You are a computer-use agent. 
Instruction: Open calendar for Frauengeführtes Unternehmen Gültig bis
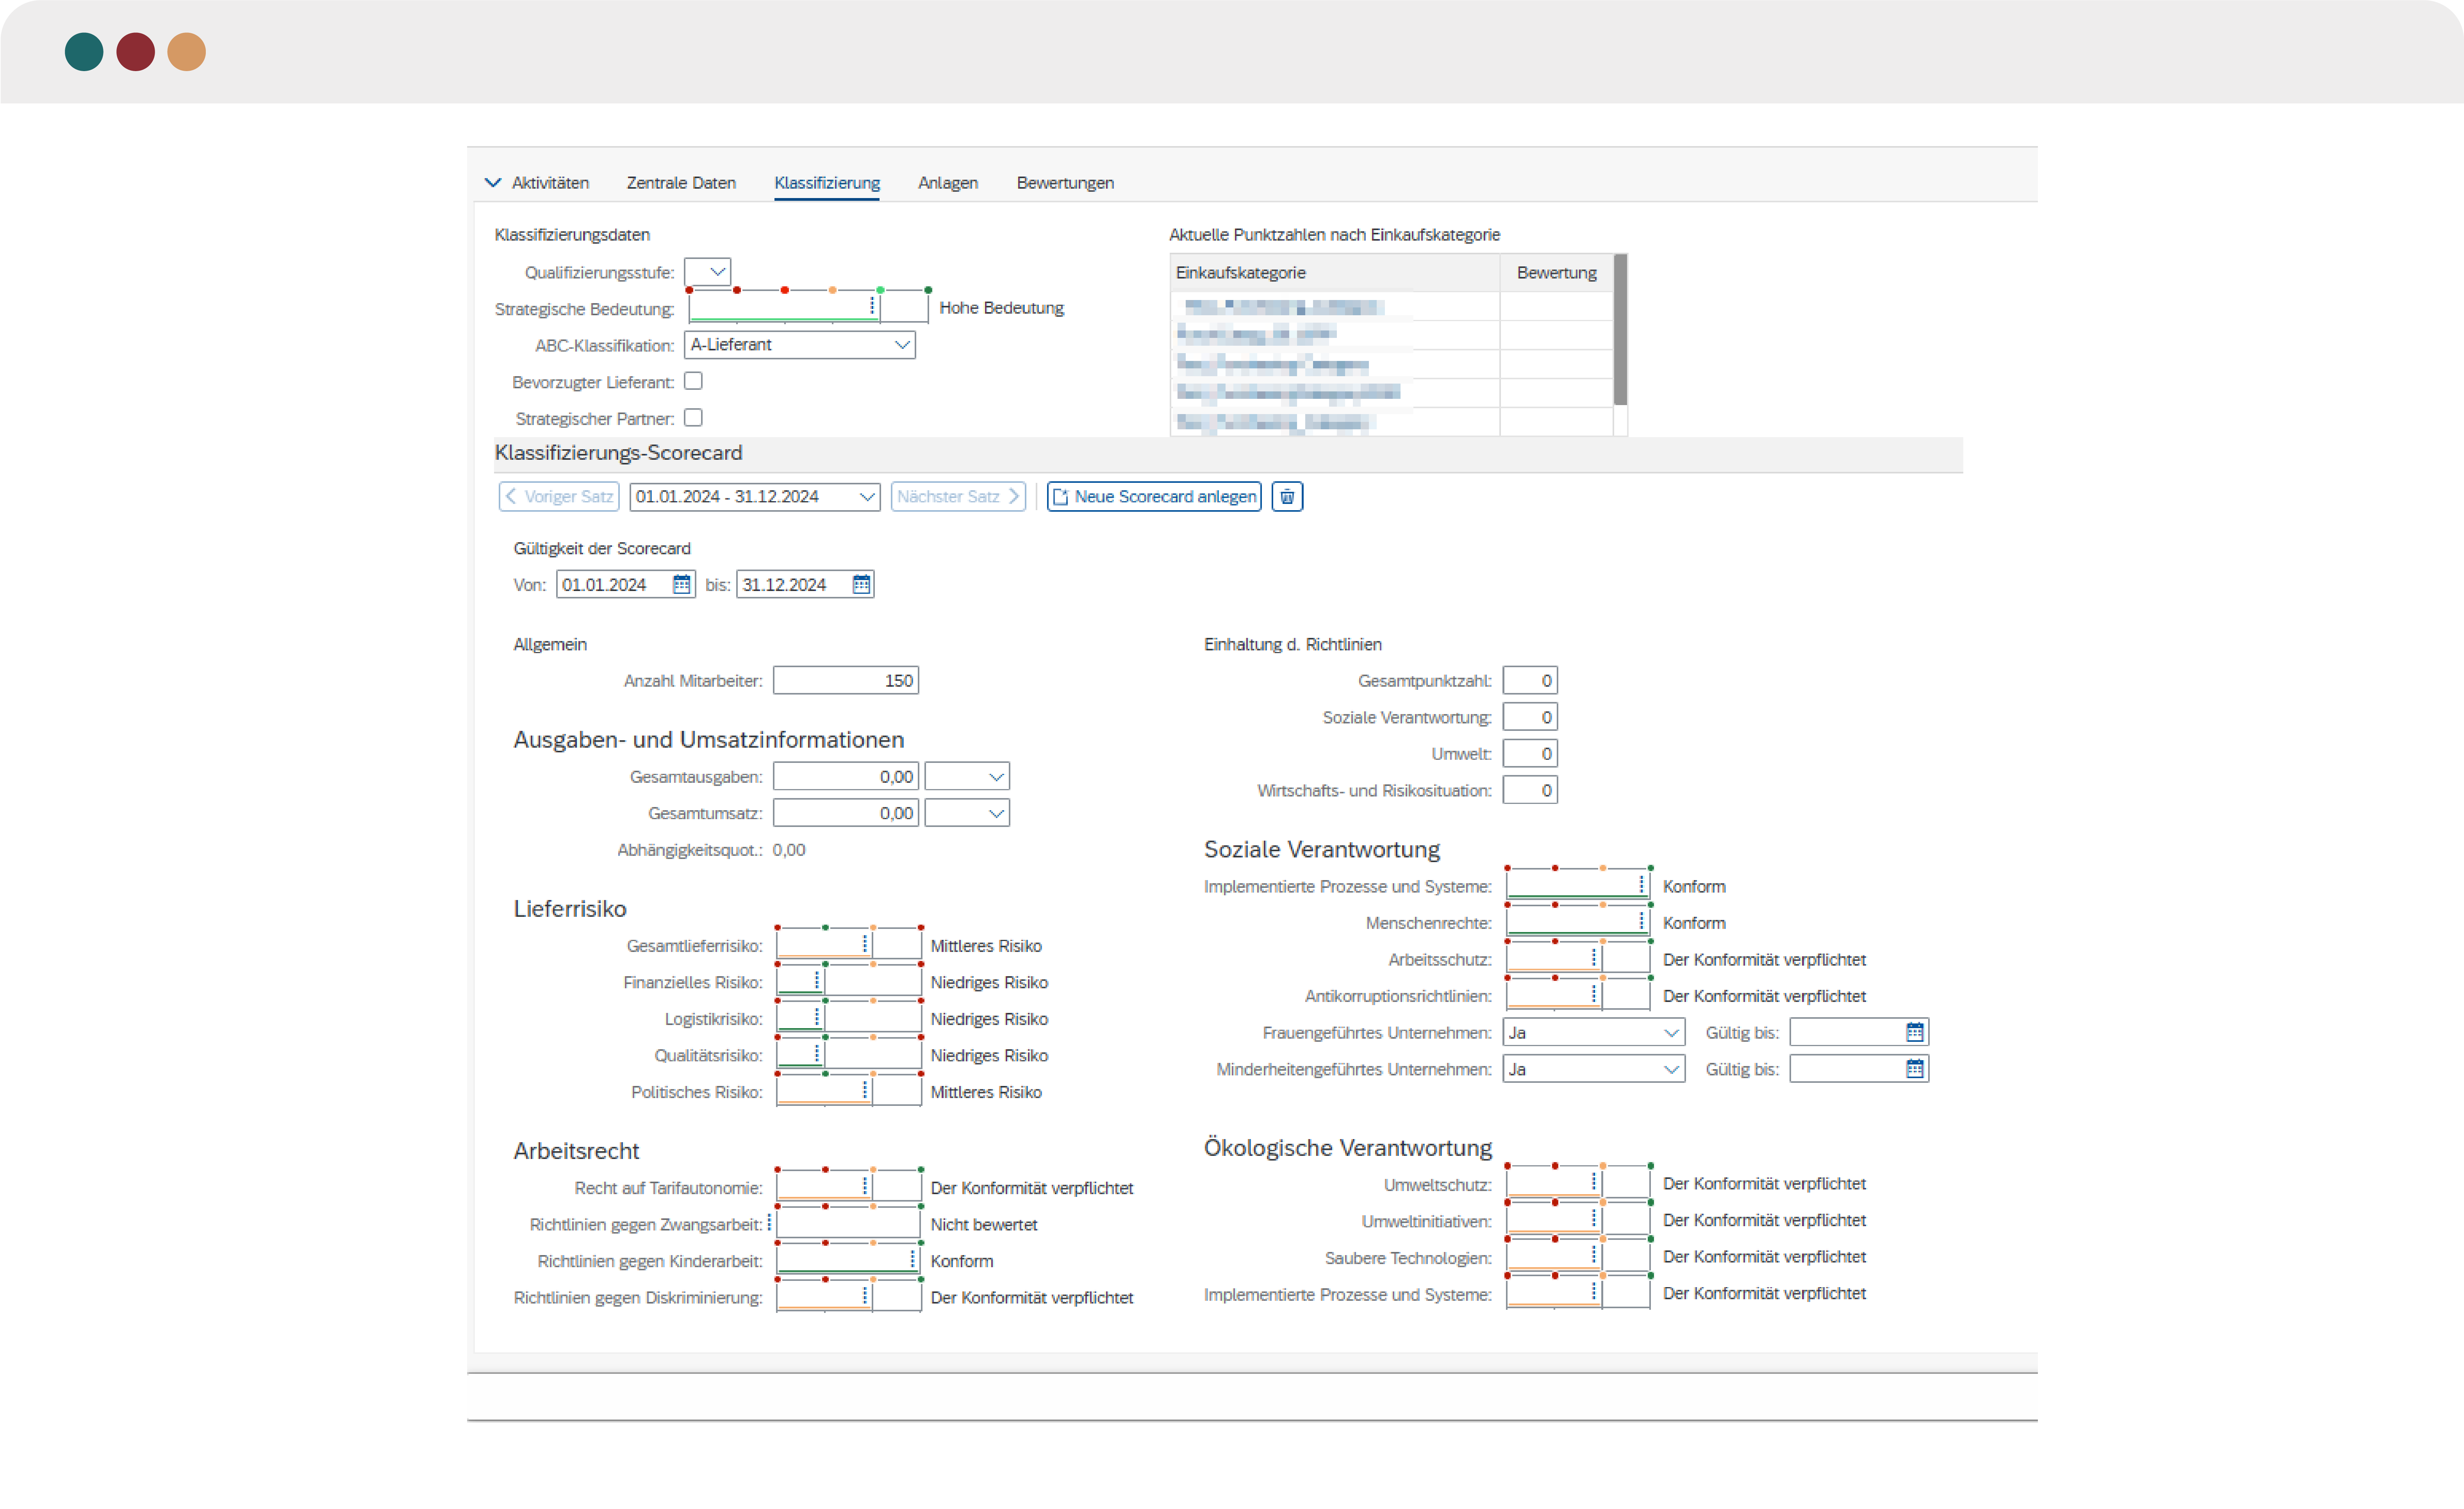[x=1914, y=1032]
